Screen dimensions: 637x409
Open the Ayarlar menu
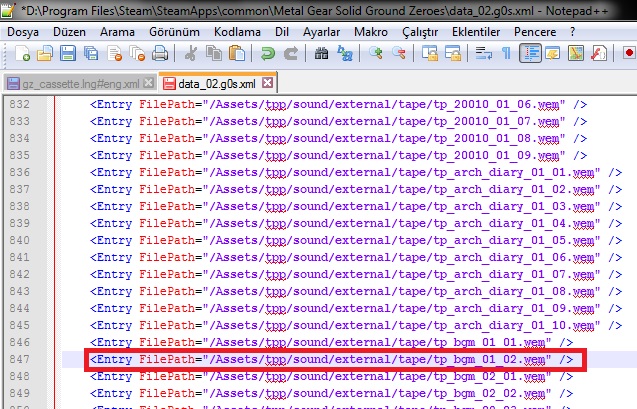[321, 32]
